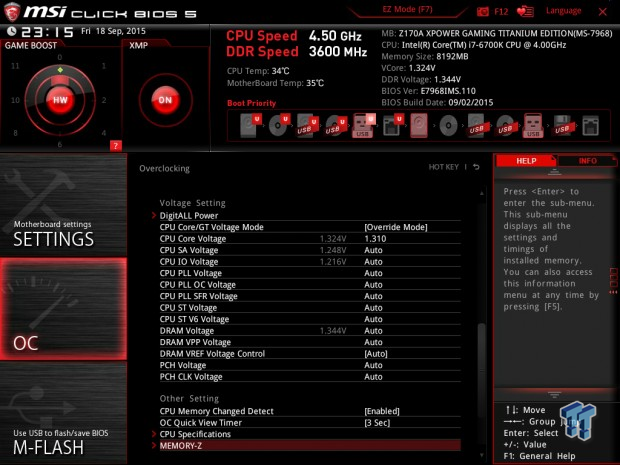This screenshot has height=465, width=620.
Task: Select legacy USB hard disk boot icon
Action: pyautogui.click(x=477, y=126)
